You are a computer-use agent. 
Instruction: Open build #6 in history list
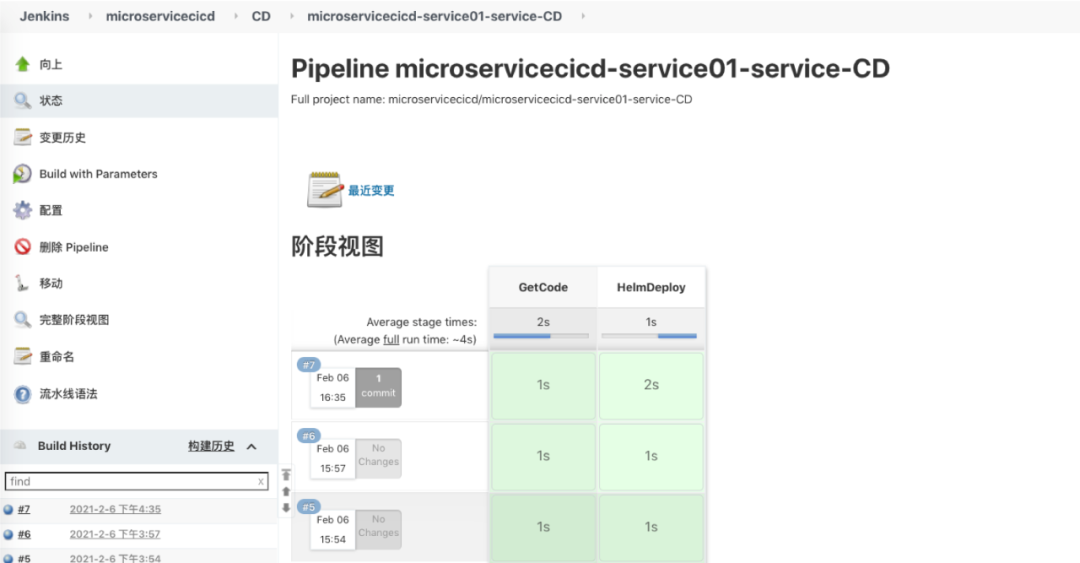click(24, 534)
